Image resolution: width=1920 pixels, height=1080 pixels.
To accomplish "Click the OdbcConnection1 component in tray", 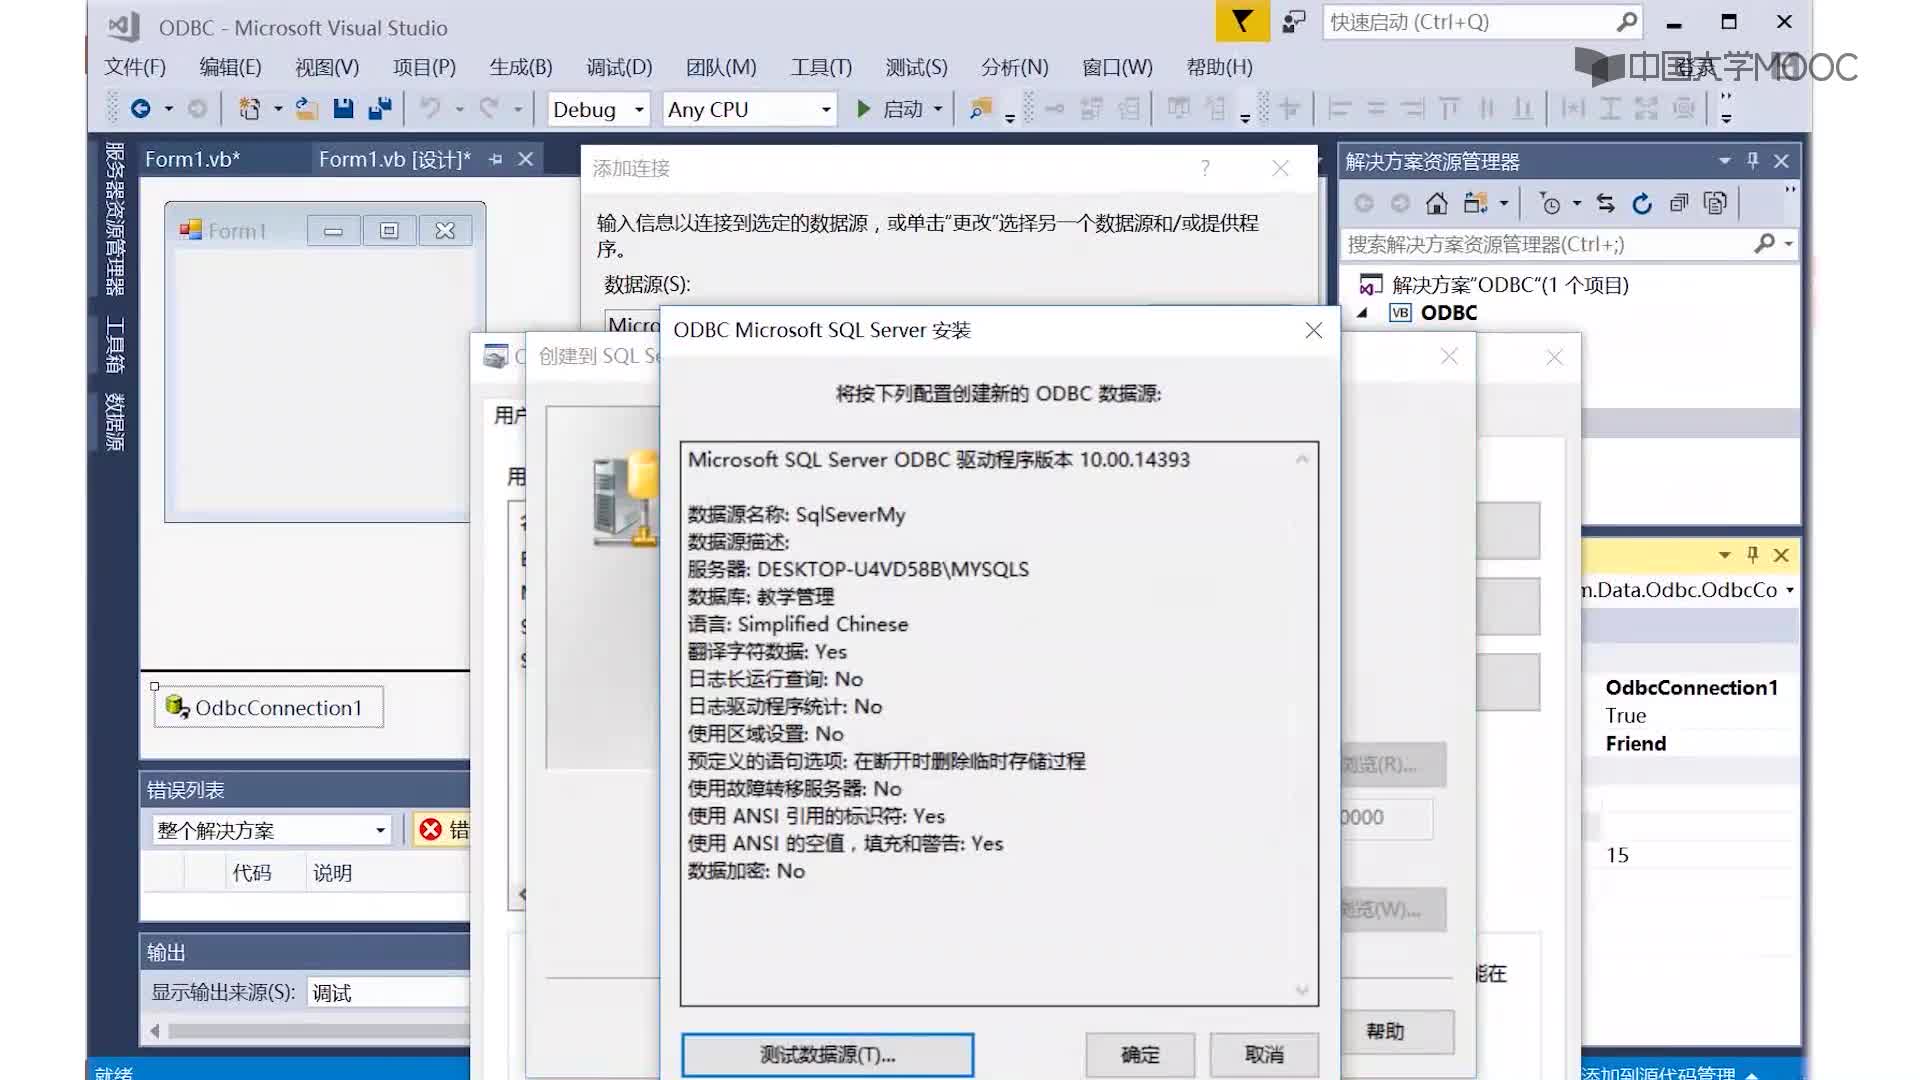I will point(269,707).
